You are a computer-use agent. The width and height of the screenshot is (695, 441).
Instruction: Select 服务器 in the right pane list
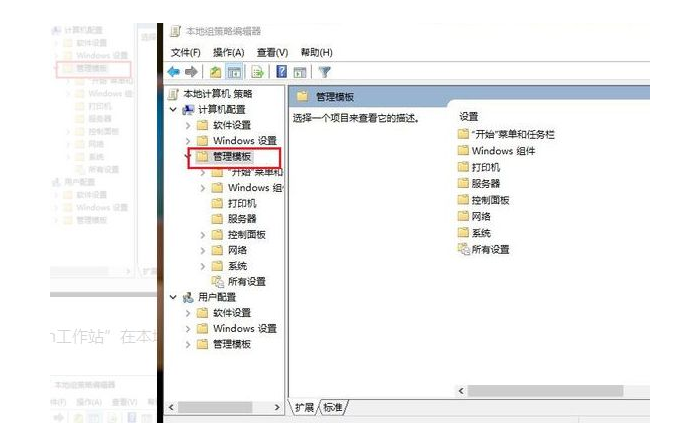pos(486,183)
